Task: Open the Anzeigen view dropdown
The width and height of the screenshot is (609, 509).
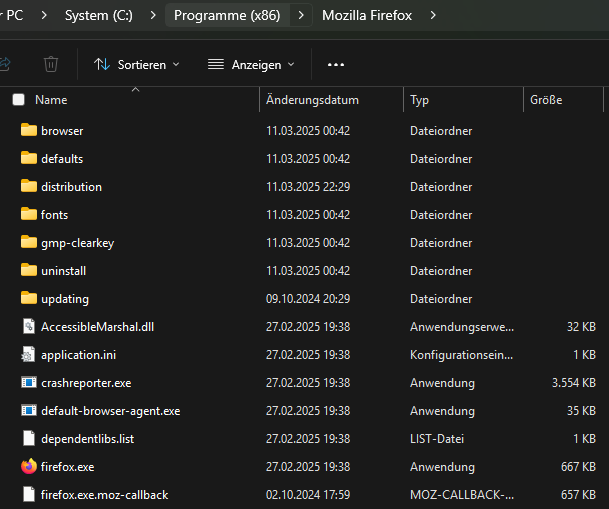Action: click(251, 64)
